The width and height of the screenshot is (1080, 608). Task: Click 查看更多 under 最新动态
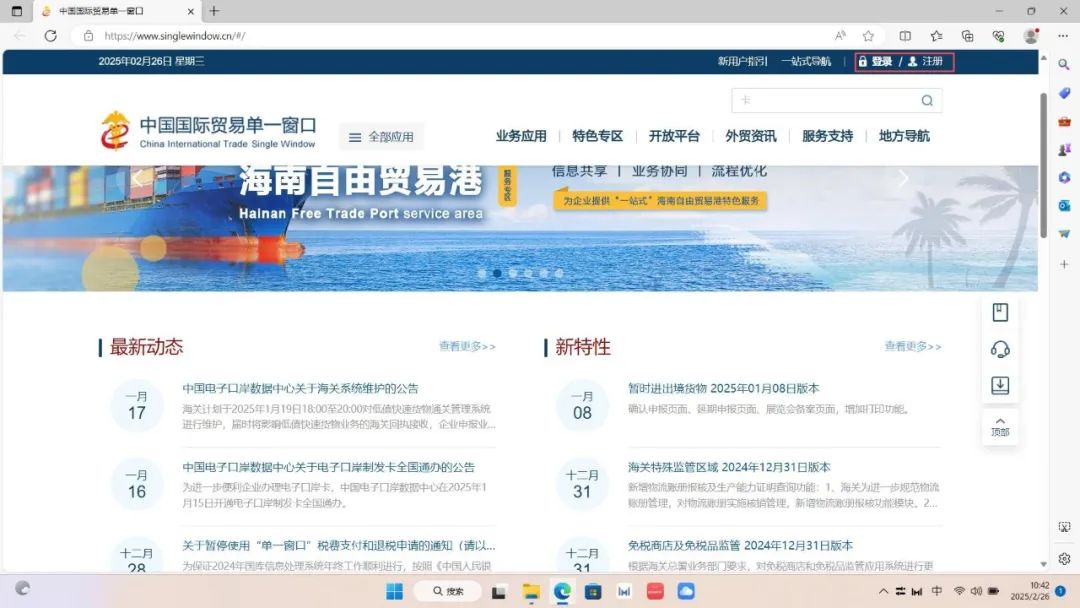[x=467, y=347]
